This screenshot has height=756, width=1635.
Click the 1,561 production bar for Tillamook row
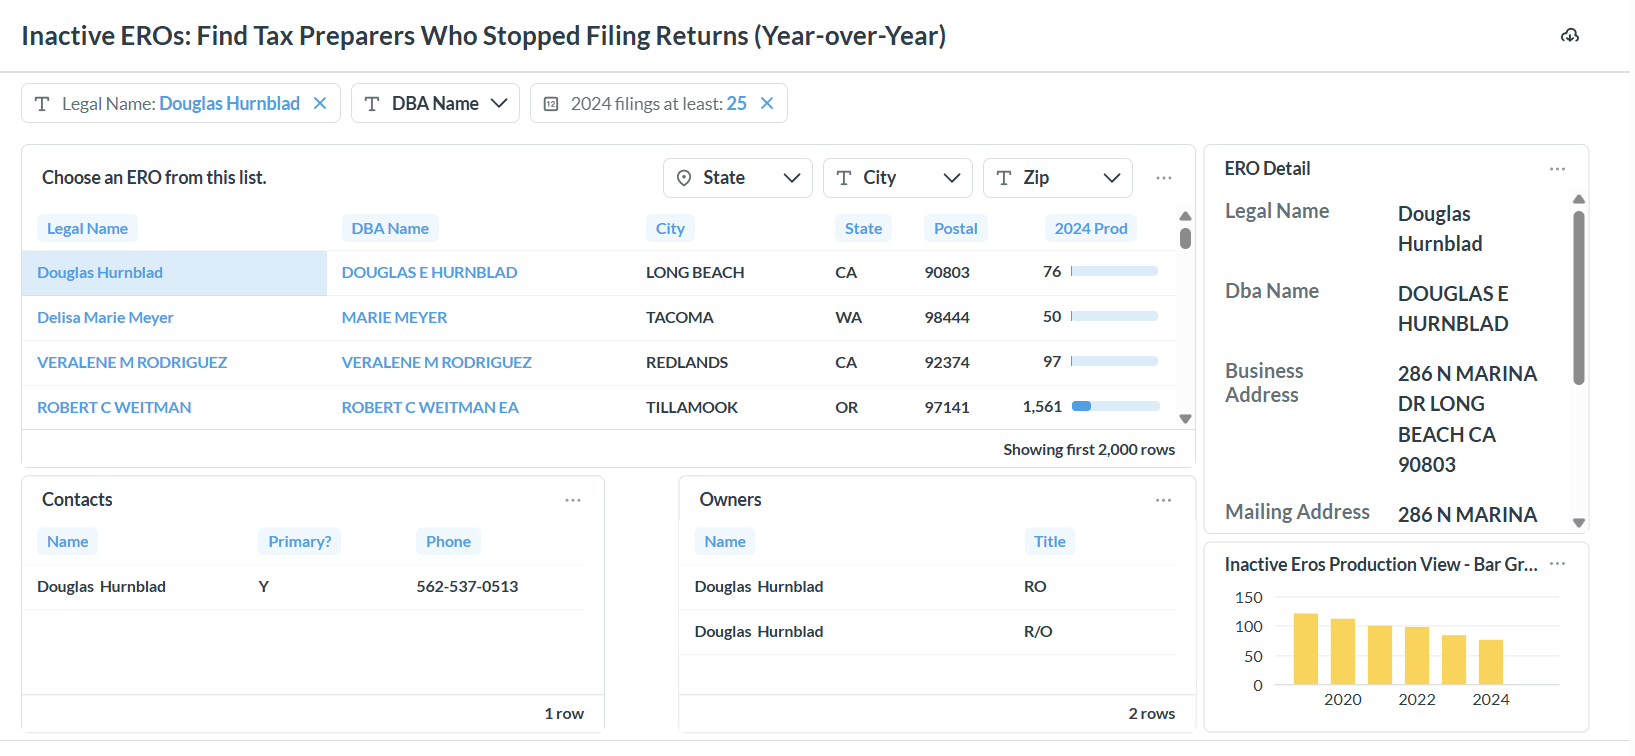click(x=1115, y=406)
